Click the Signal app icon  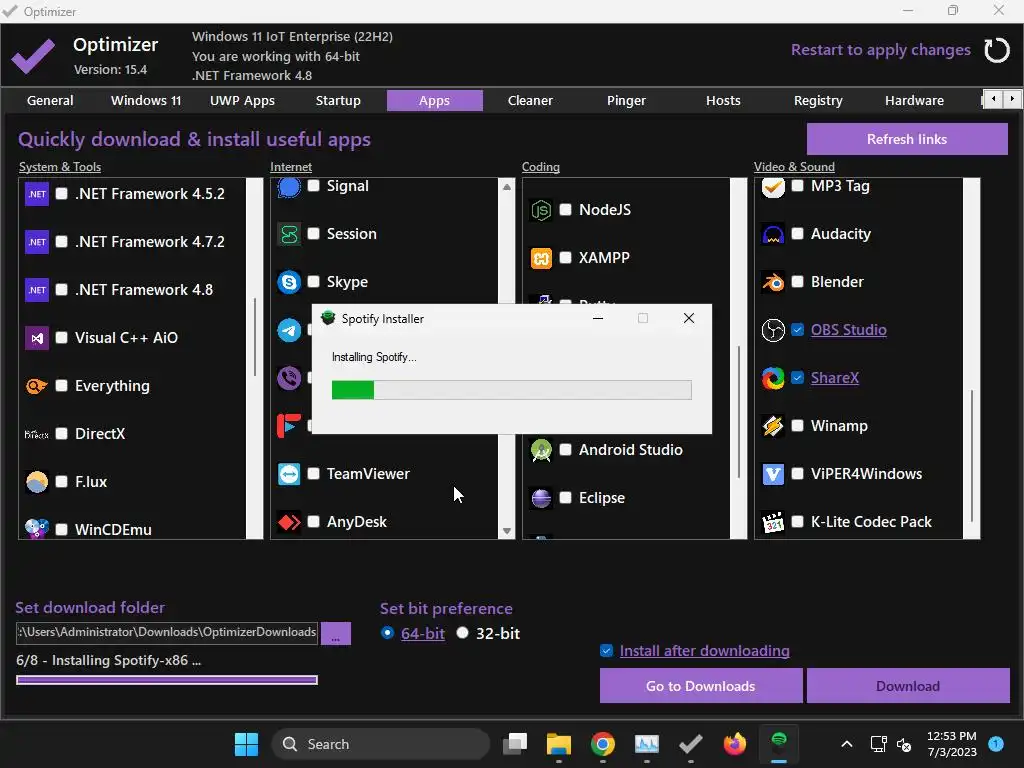(x=289, y=187)
